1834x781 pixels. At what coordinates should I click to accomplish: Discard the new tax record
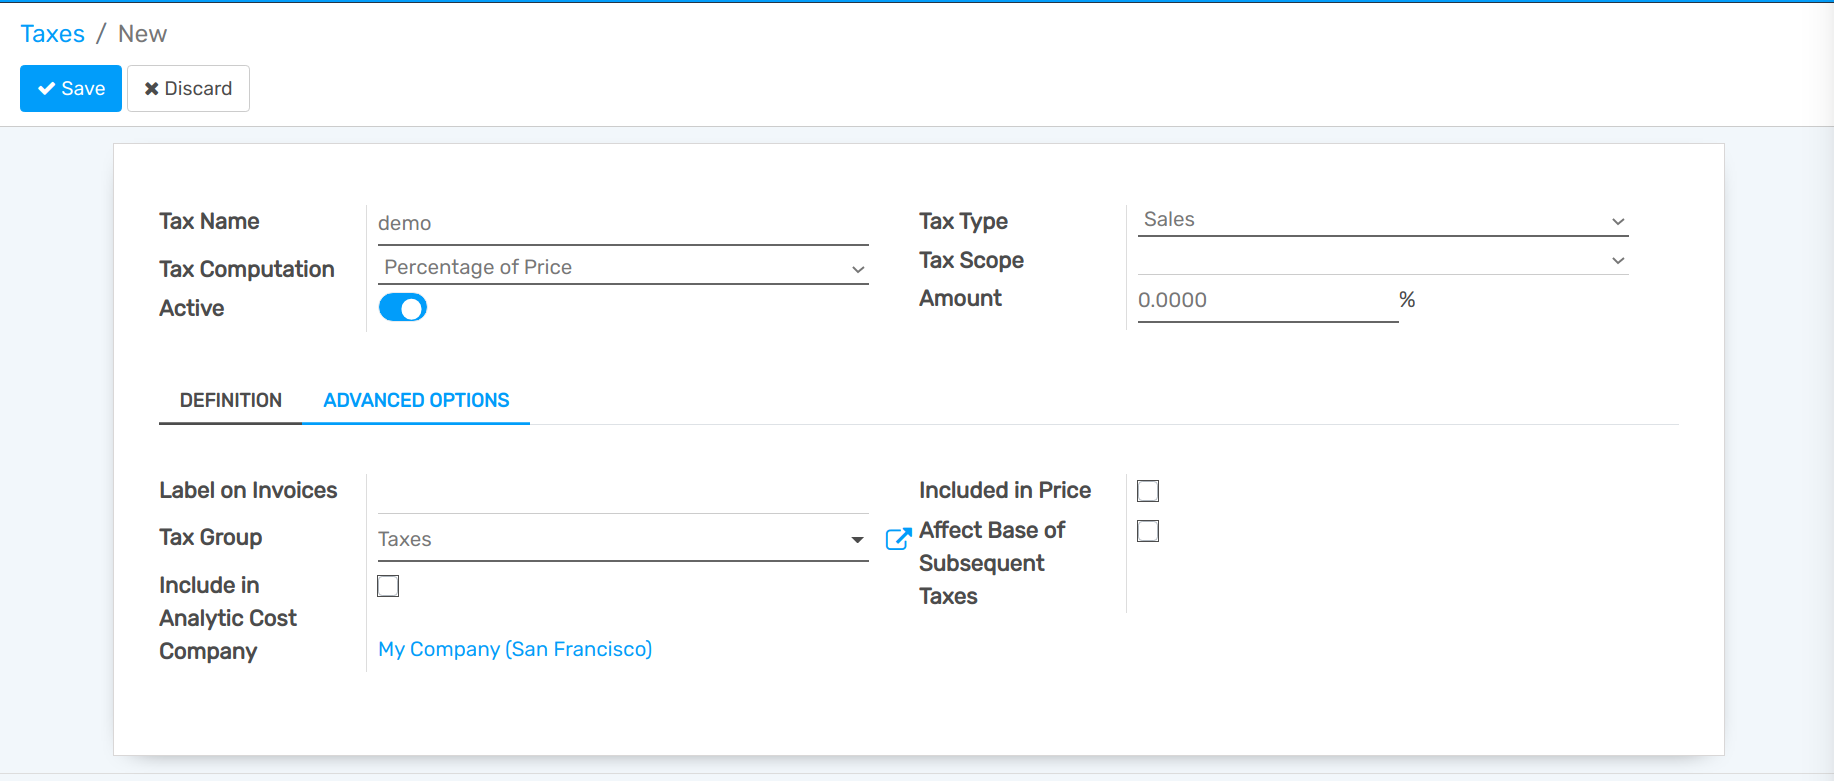pos(188,89)
